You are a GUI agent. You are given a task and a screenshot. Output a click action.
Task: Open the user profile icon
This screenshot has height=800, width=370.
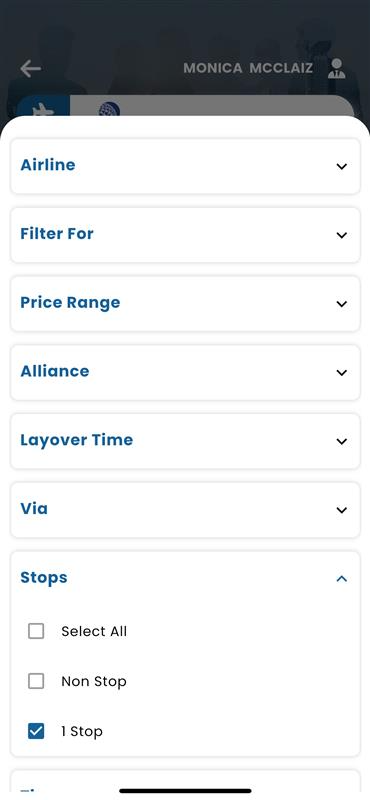336,68
